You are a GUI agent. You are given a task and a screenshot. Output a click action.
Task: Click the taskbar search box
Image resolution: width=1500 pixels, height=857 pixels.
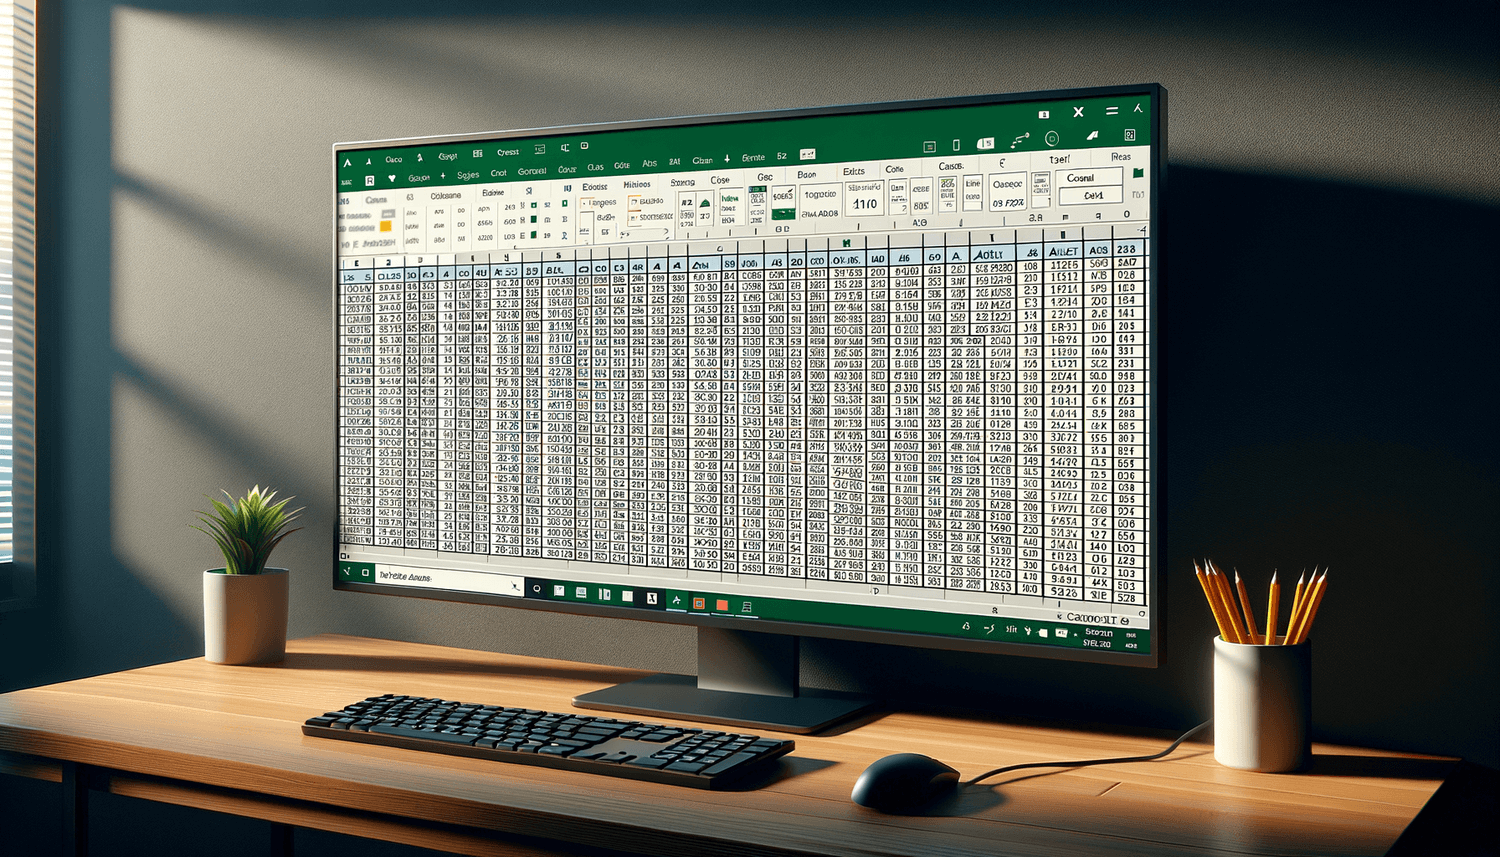coord(449,578)
